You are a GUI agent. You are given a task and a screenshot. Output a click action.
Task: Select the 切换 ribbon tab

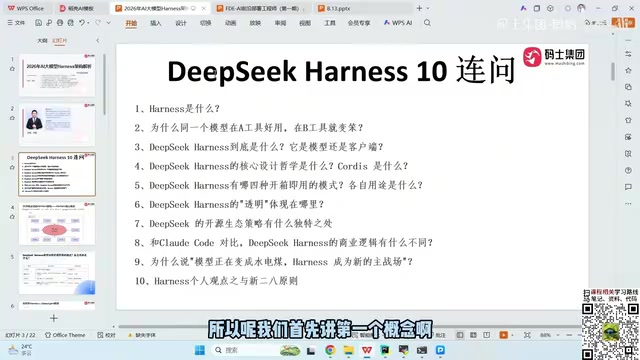coord(205,23)
